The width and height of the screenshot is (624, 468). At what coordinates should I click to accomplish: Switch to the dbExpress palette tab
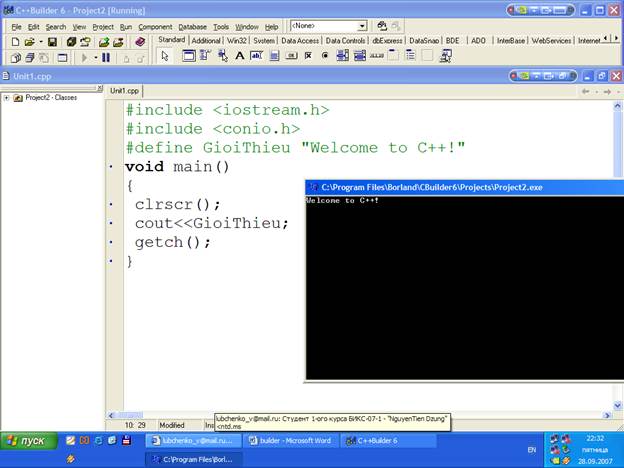(387, 41)
